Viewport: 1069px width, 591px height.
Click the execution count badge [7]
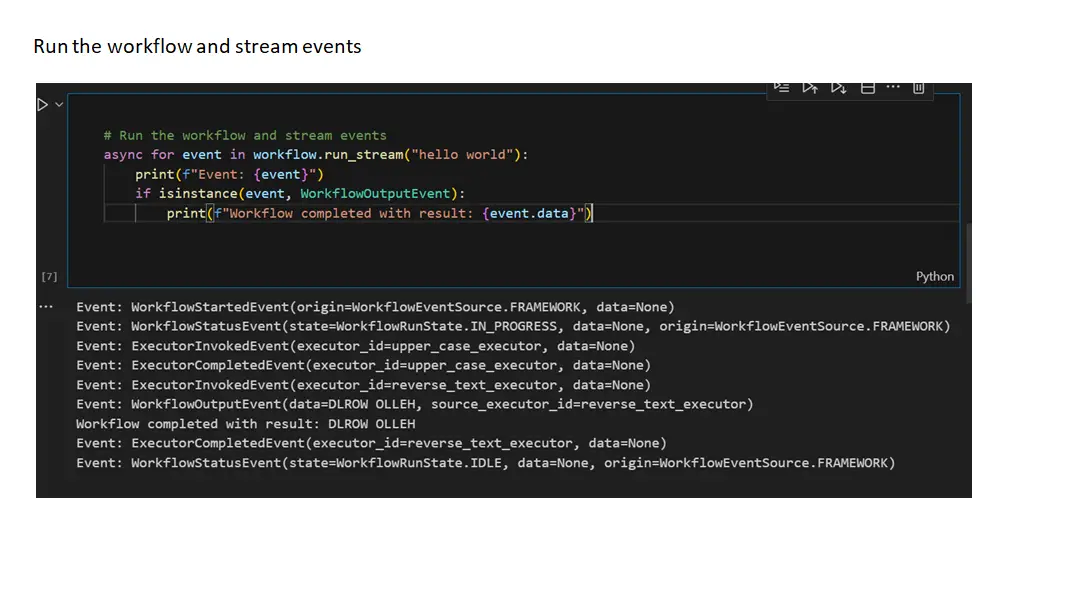point(48,276)
